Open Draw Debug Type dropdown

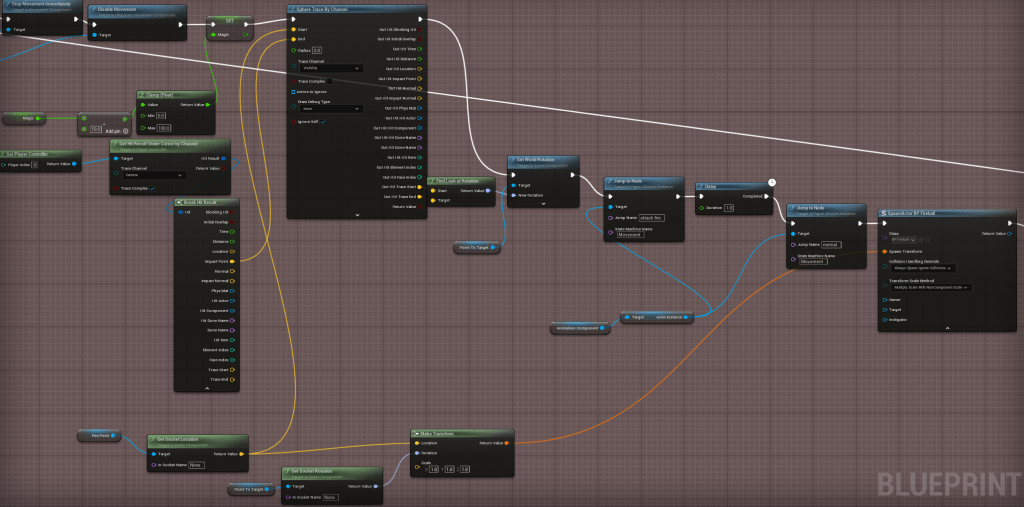[330, 108]
